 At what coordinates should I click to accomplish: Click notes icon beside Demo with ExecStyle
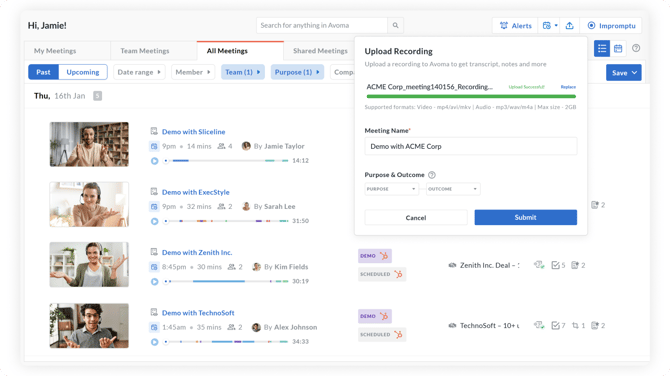click(x=154, y=191)
